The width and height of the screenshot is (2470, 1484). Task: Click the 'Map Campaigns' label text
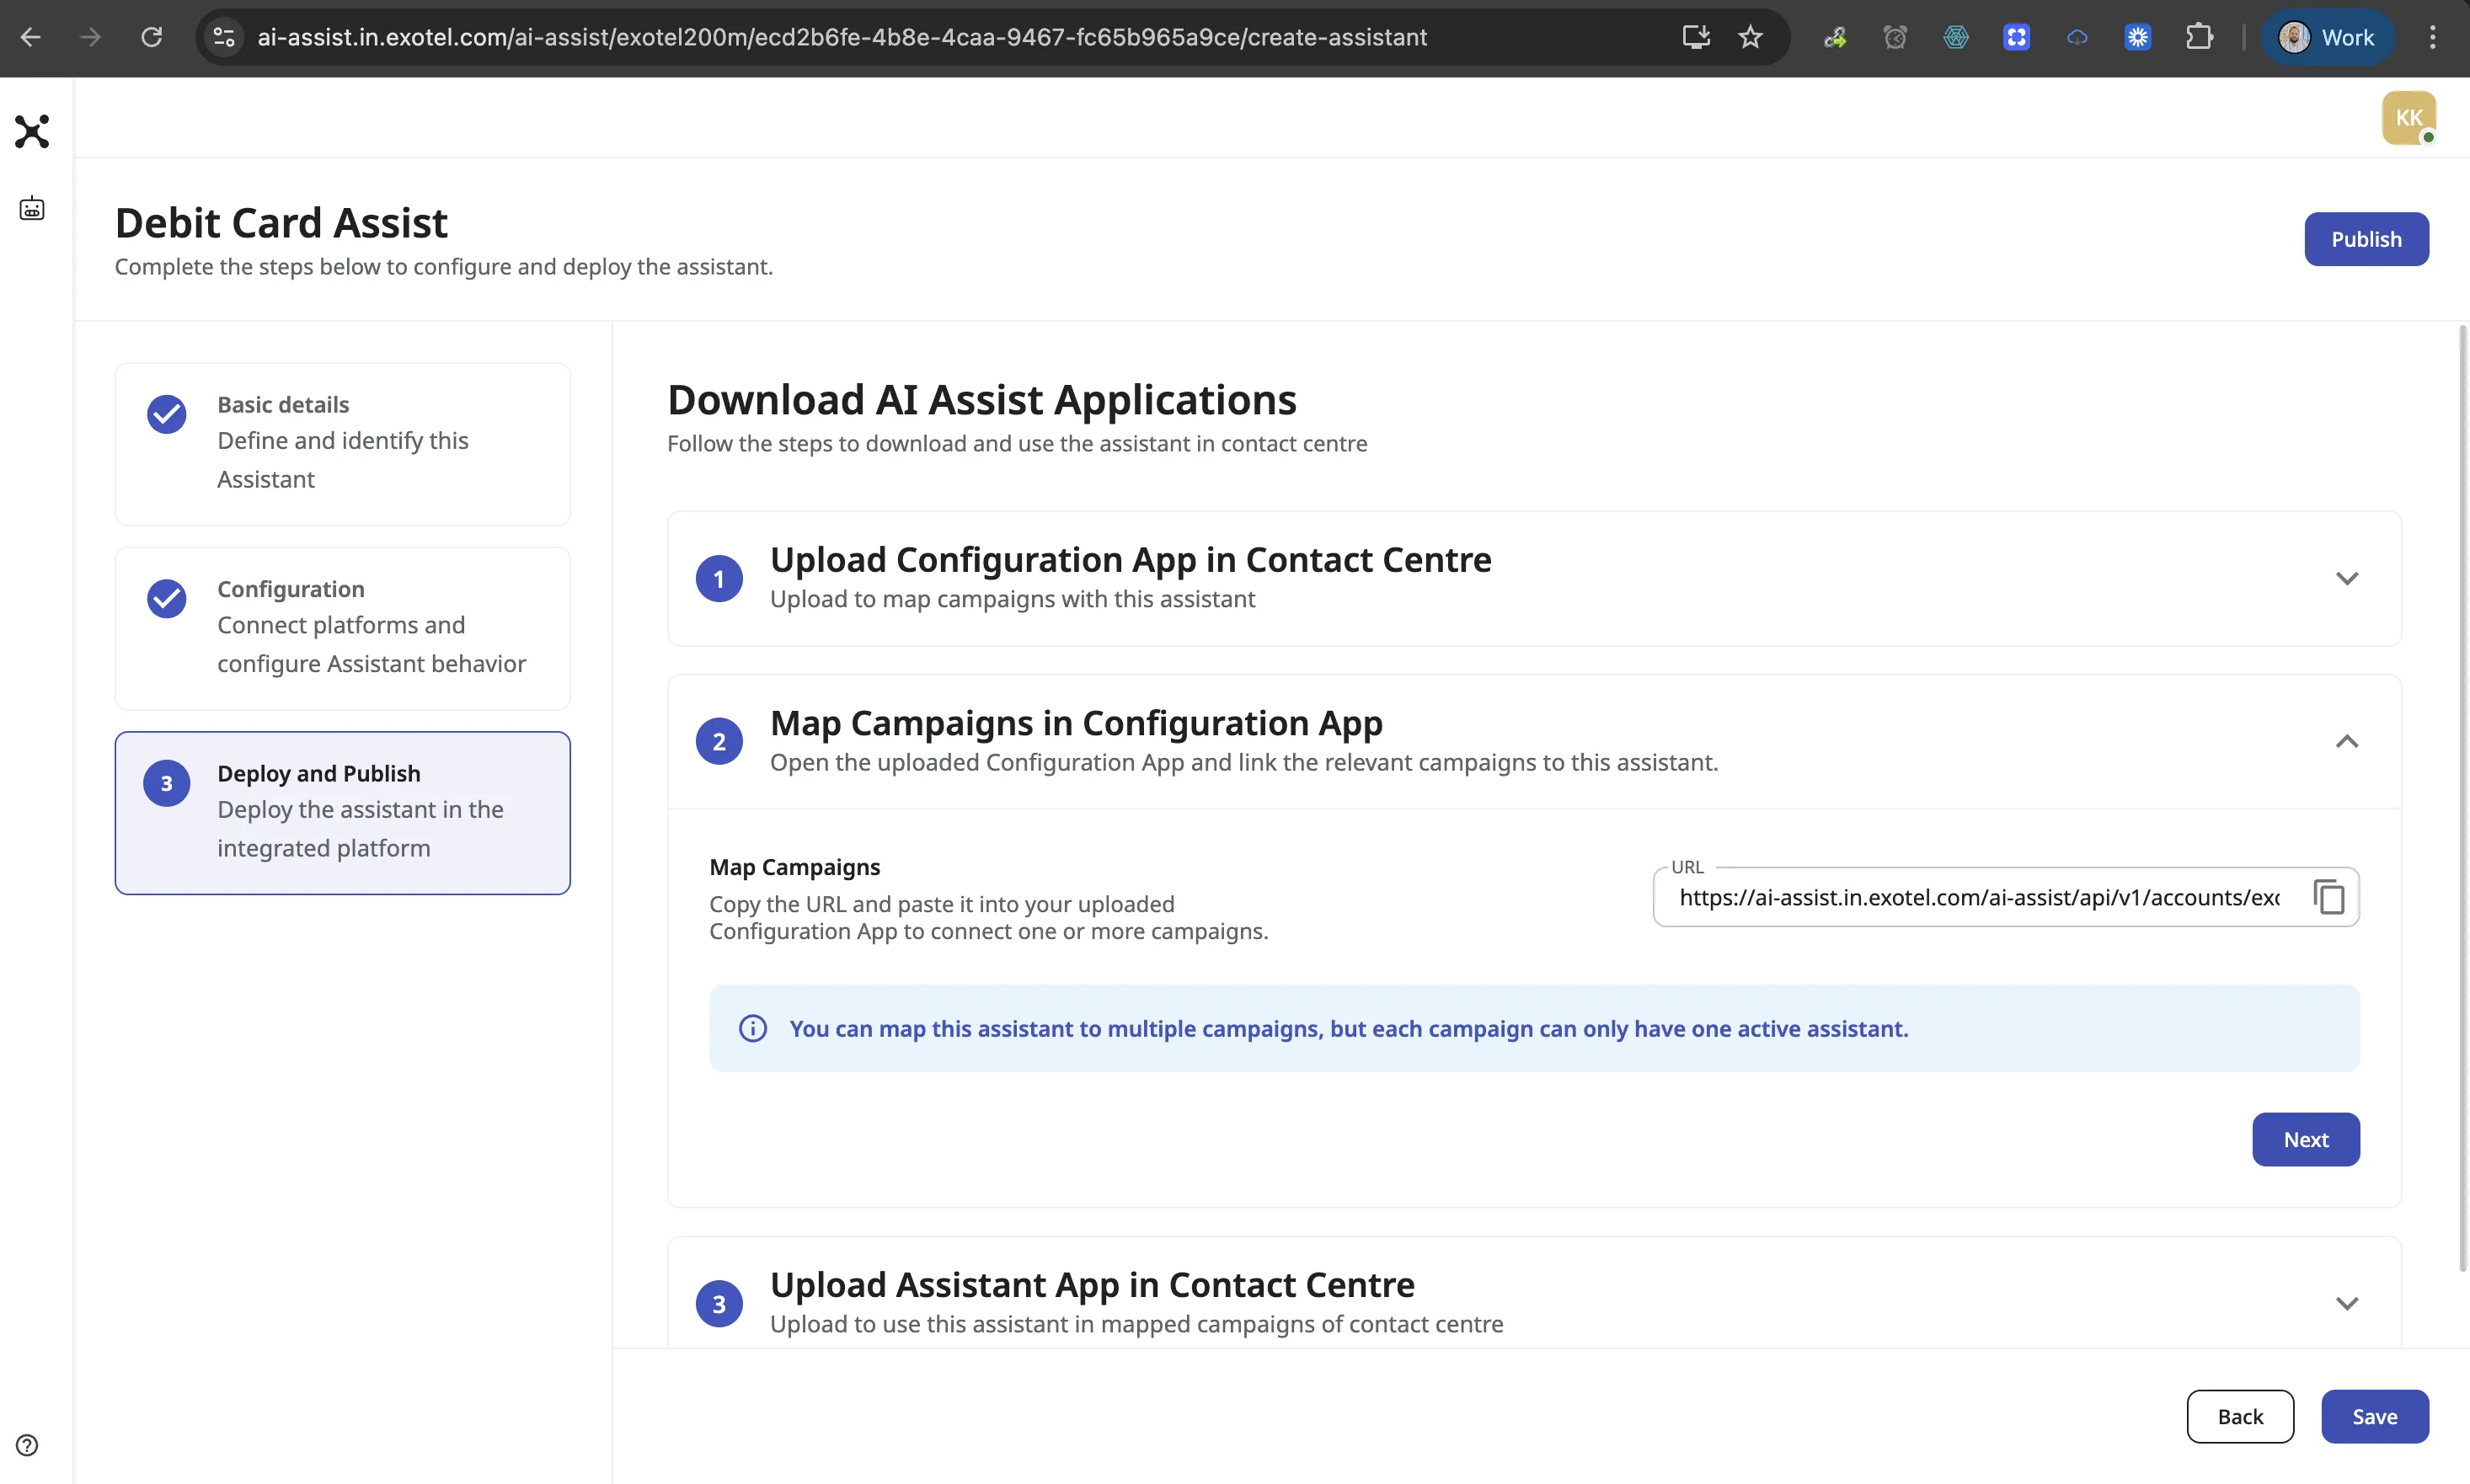tap(794, 867)
